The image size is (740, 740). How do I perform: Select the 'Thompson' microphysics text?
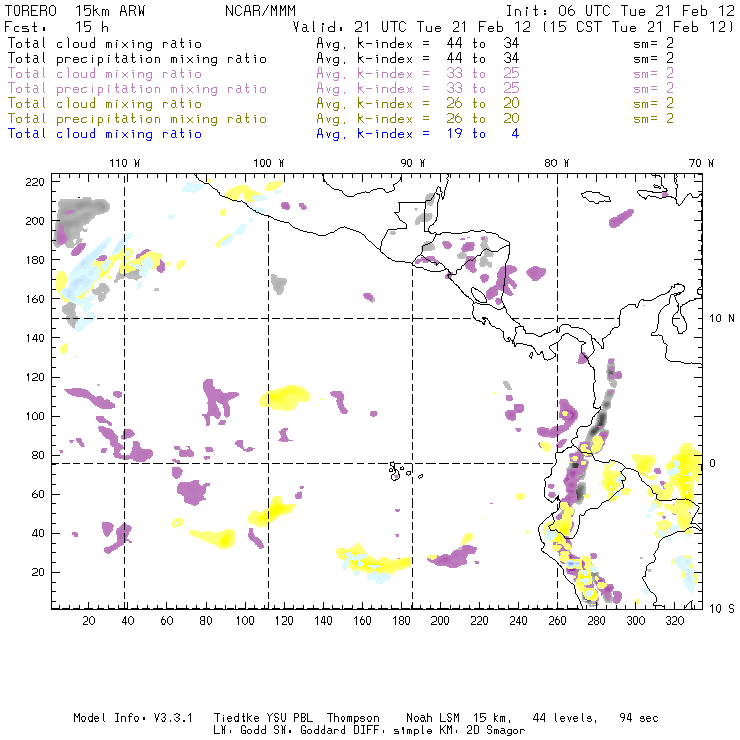353,718
